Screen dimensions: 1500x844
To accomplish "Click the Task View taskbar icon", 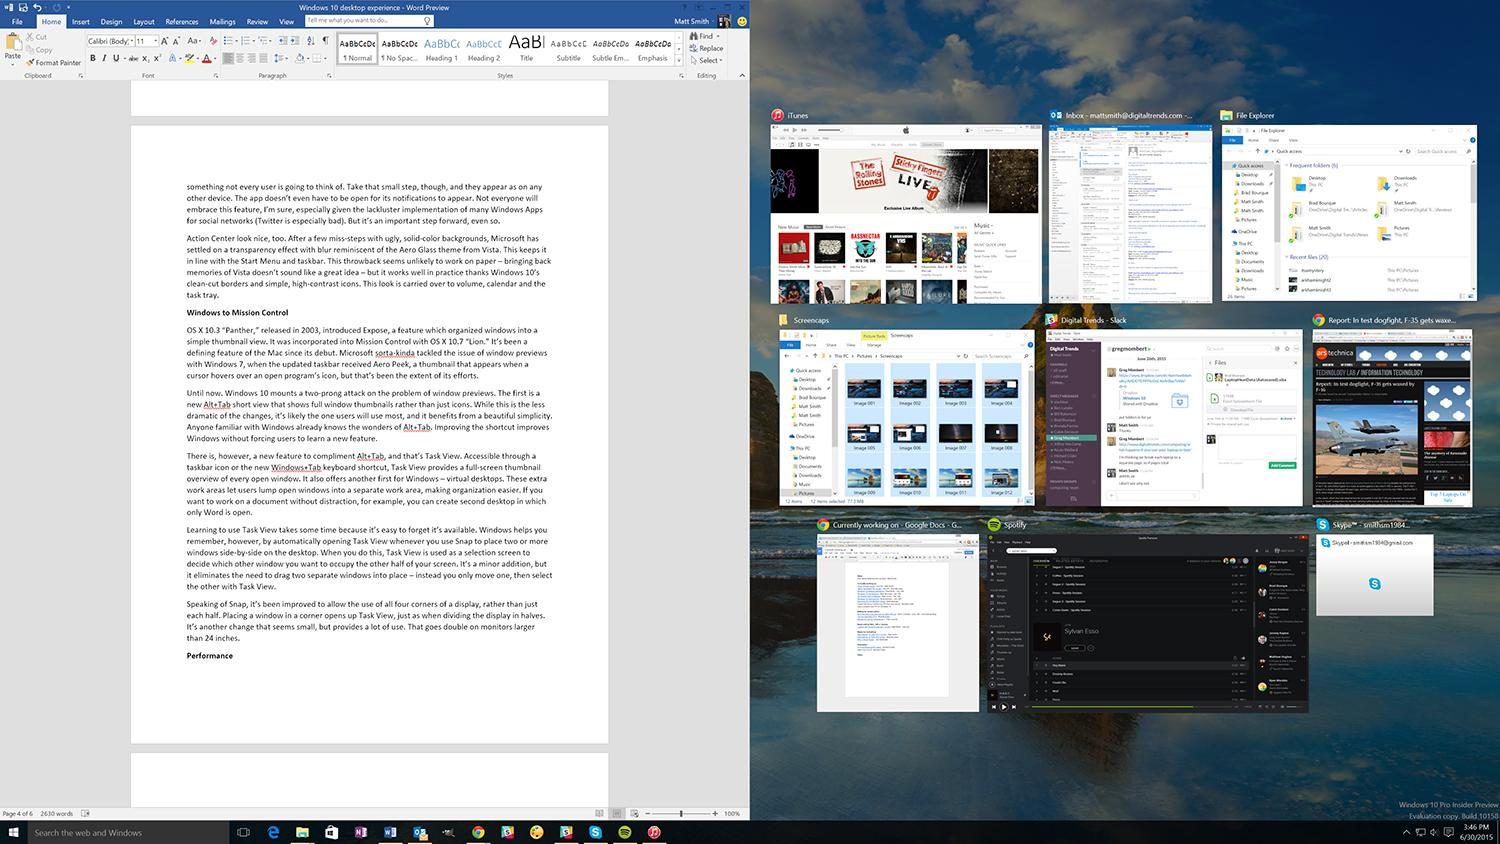I will coord(243,832).
